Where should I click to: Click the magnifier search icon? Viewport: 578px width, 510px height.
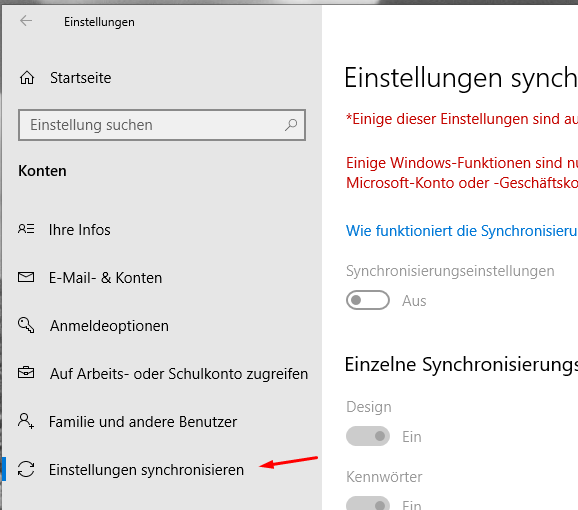coord(291,125)
